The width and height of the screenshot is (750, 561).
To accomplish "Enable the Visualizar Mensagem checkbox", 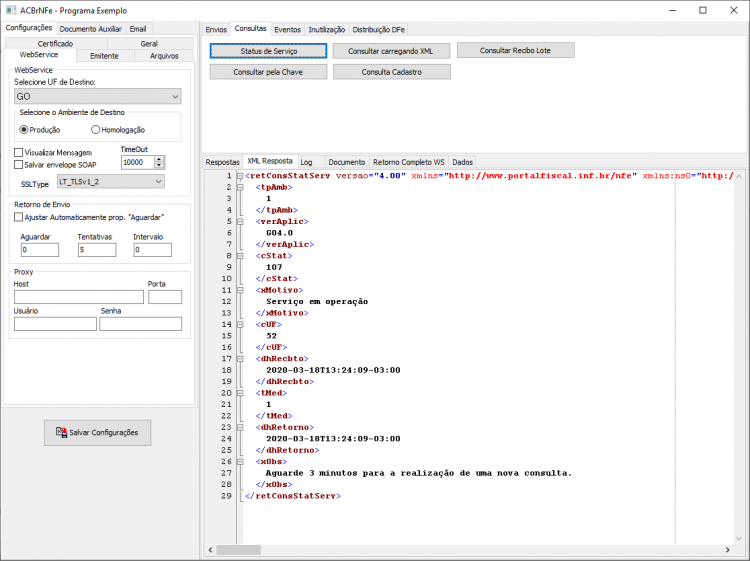I will tap(19, 153).
